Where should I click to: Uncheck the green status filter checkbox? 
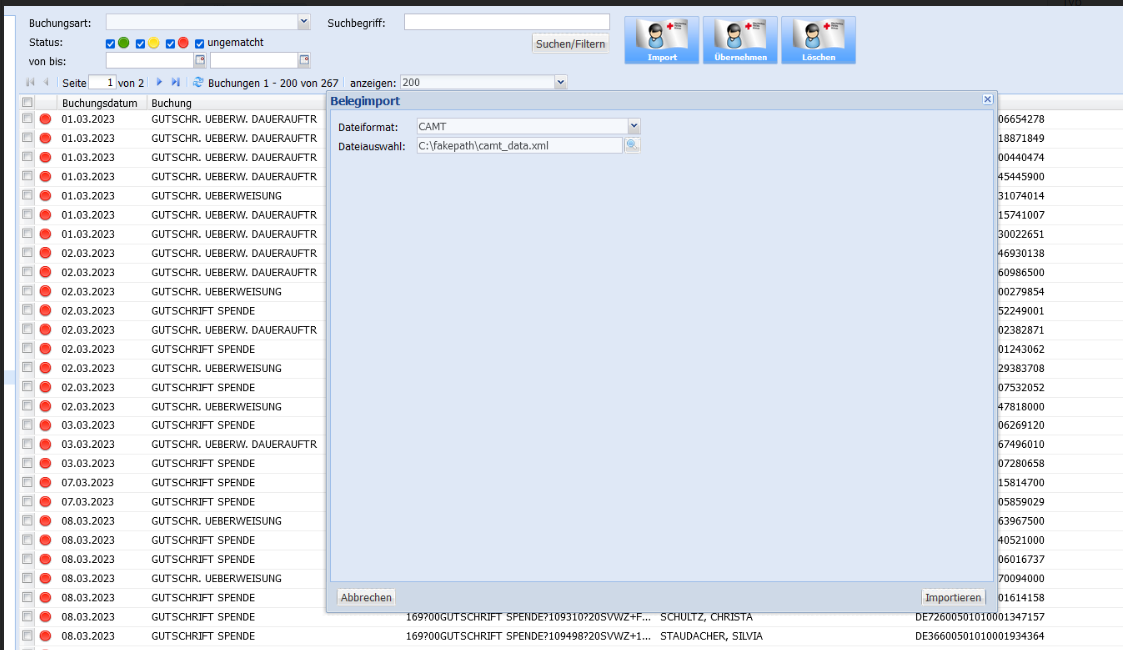111,44
